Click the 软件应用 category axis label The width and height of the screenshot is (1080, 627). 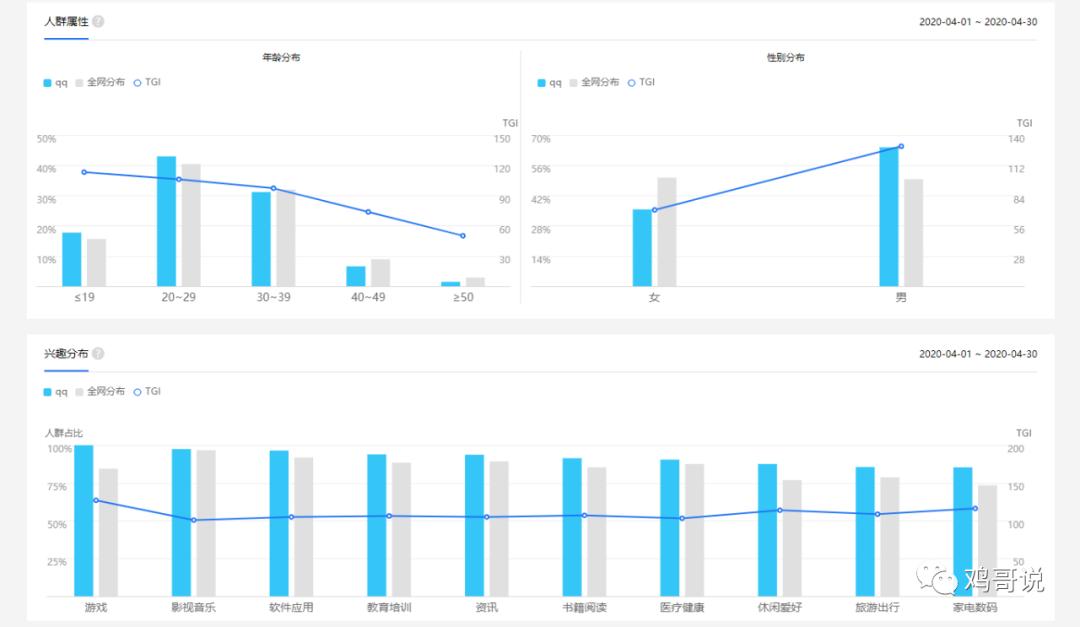(291, 607)
